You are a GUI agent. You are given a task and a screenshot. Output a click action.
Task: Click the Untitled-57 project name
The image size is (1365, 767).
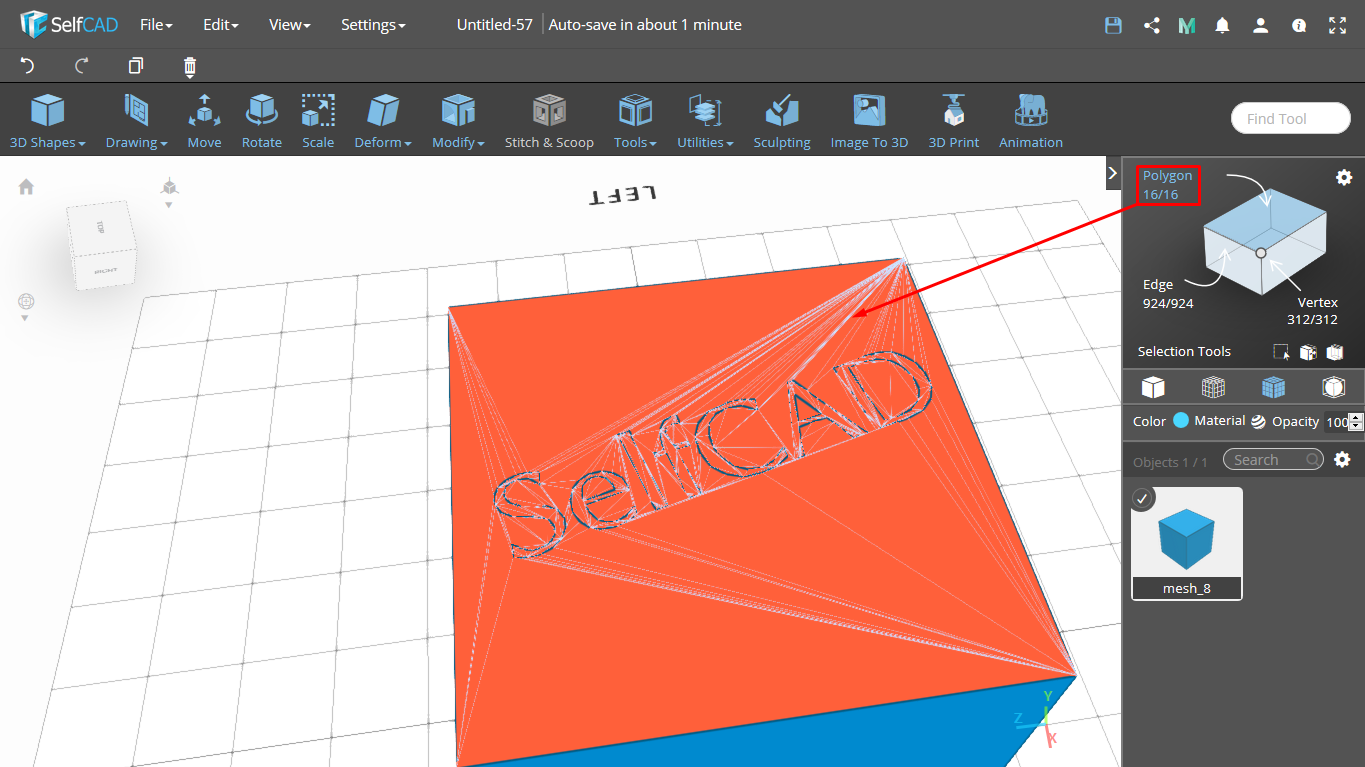494,24
